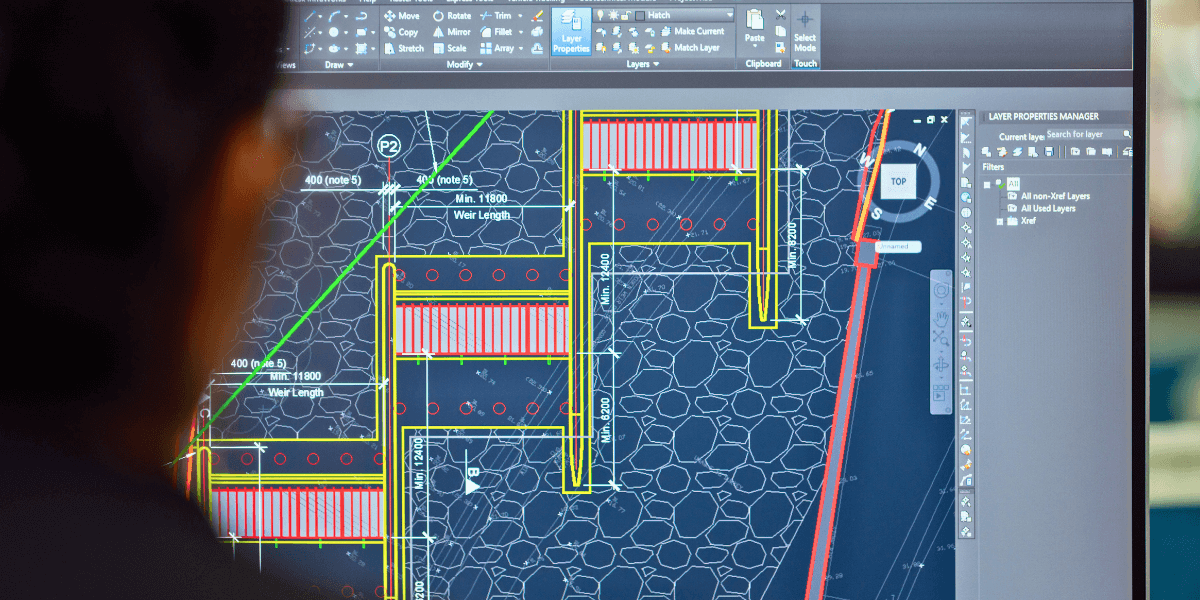Image resolution: width=1200 pixels, height=600 pixels.
Task: Click the Cut scissors icon in Clipboard
Action: 780,16
